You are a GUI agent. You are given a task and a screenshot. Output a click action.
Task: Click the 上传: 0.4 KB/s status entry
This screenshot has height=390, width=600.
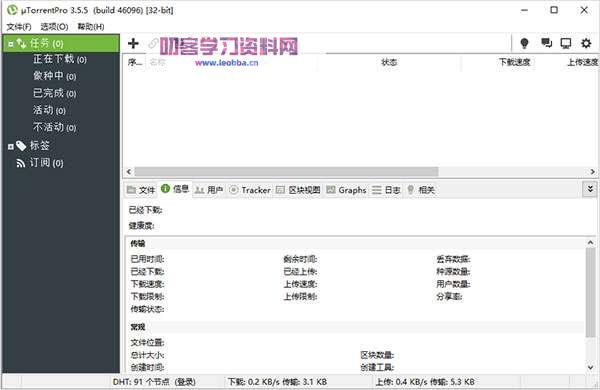click(425, 382)
